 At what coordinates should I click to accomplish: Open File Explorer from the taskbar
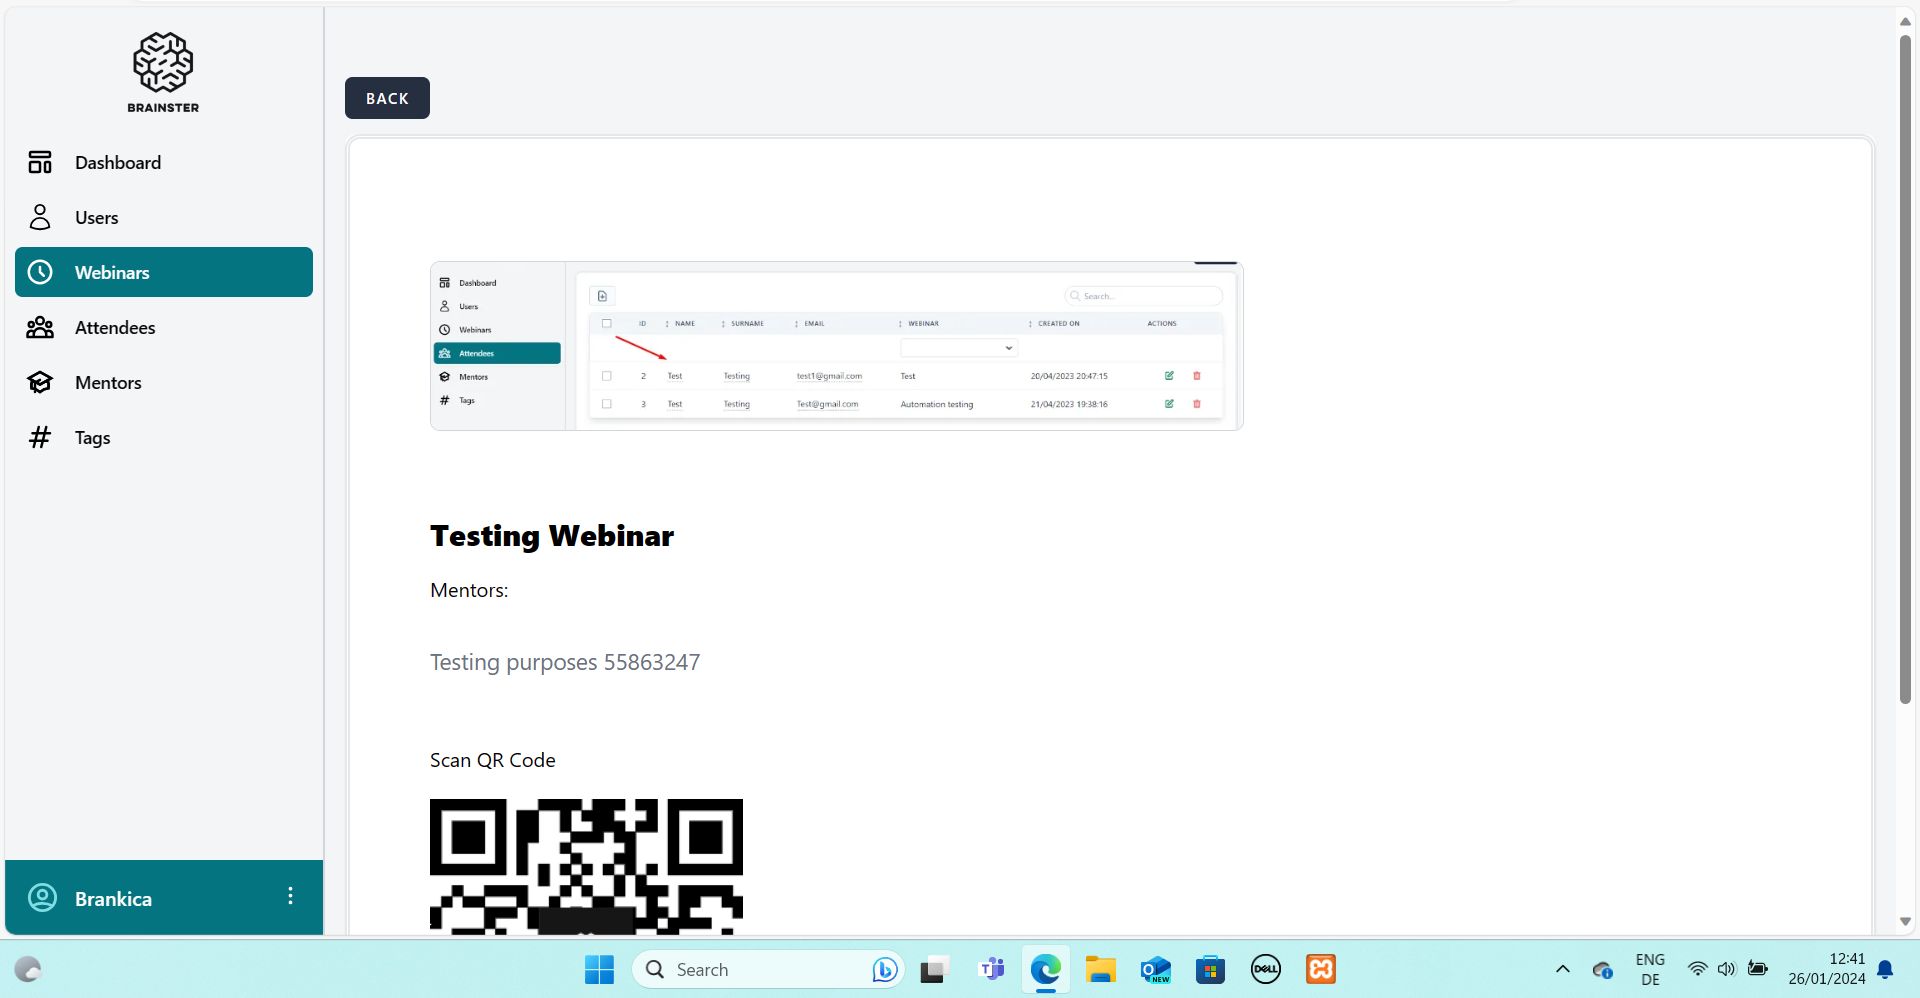coord(1100,969)
